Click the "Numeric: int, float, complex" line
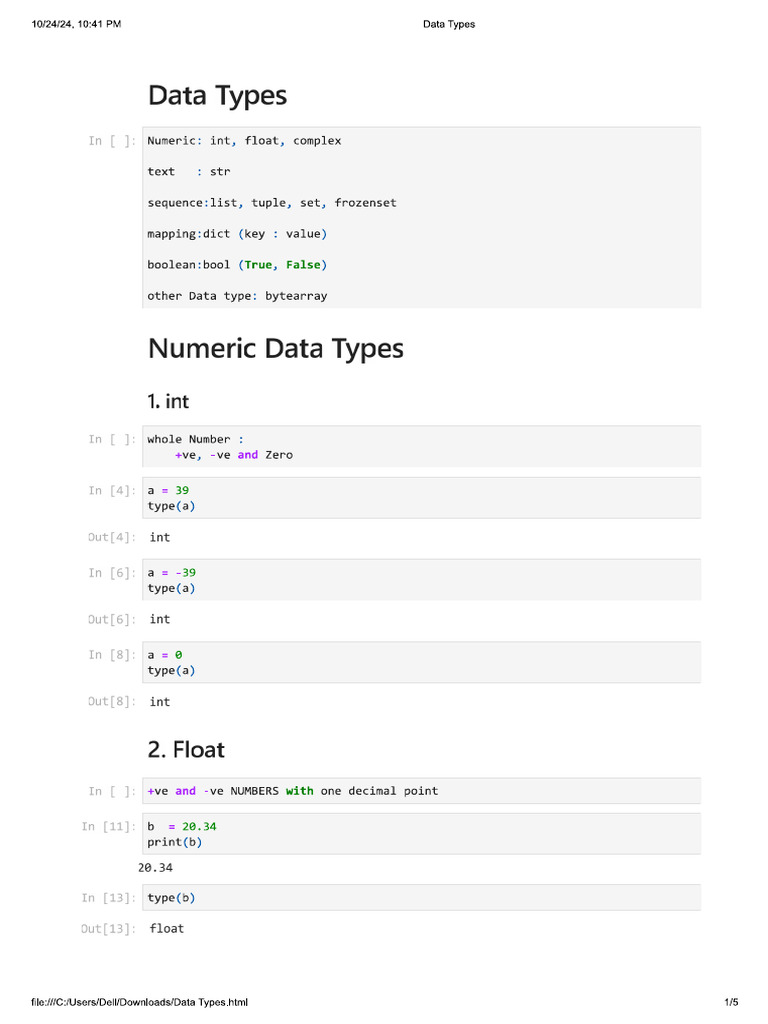The height and width of the screenshot is (1024, 768). pos(244,141)
